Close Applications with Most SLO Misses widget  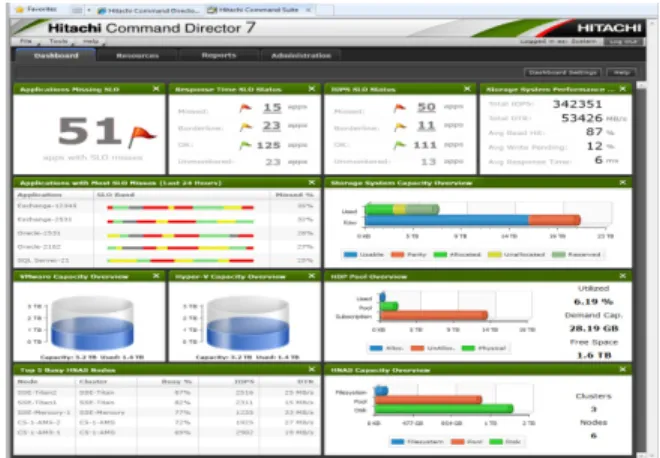[x=311, y=182]
